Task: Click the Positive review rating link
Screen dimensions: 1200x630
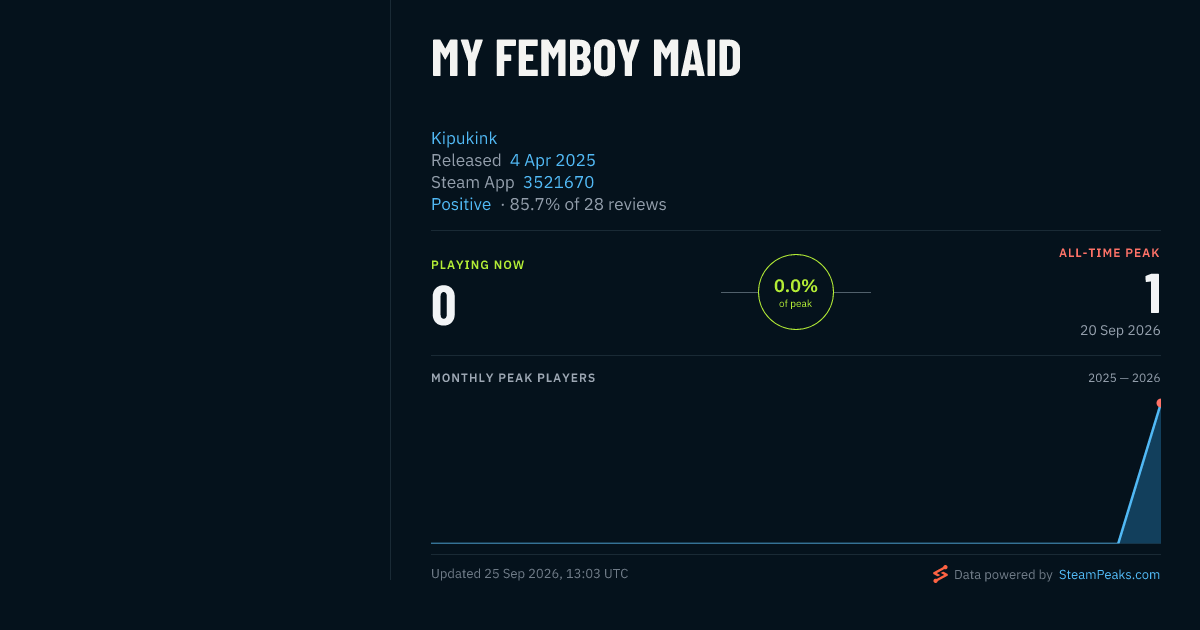Action: [461, 204]
